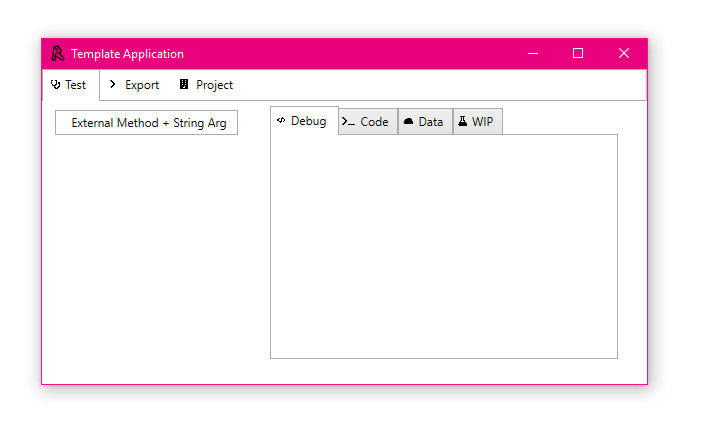Screen dimensions: 705x438
Task: Click the application logo in the title bar
Action: (x=58, y=54)
